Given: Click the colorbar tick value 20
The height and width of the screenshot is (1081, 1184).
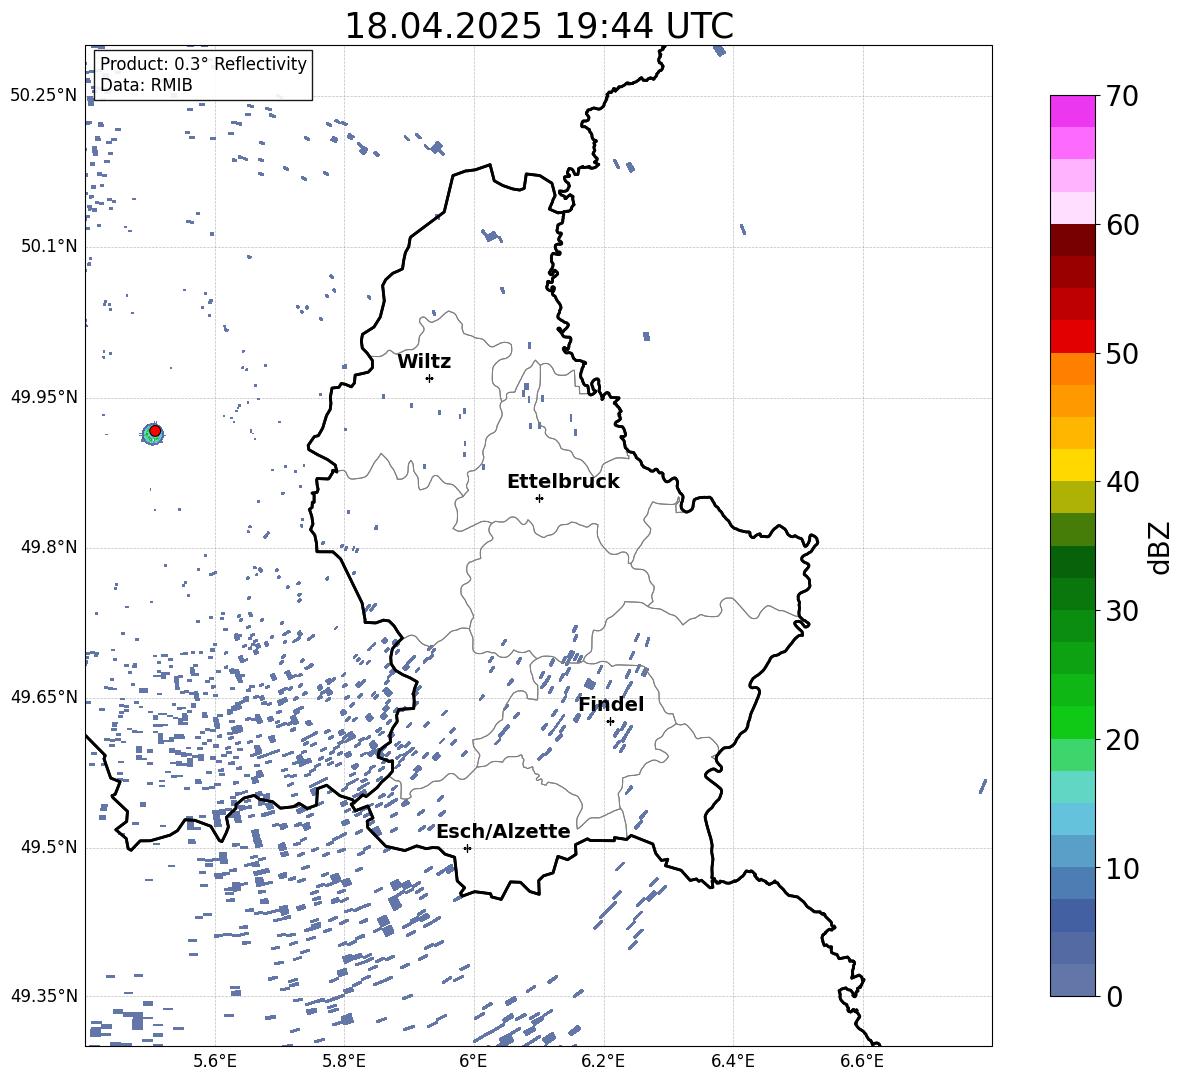Looking at the screenshot, I should click(x=1123, y=740).
